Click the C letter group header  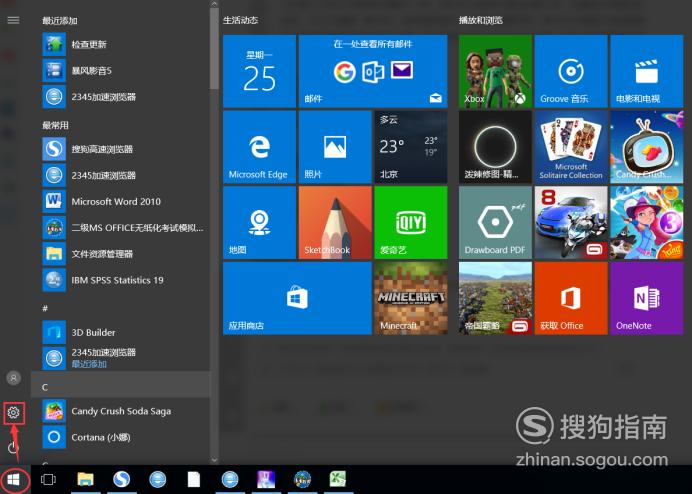[120, 385]
